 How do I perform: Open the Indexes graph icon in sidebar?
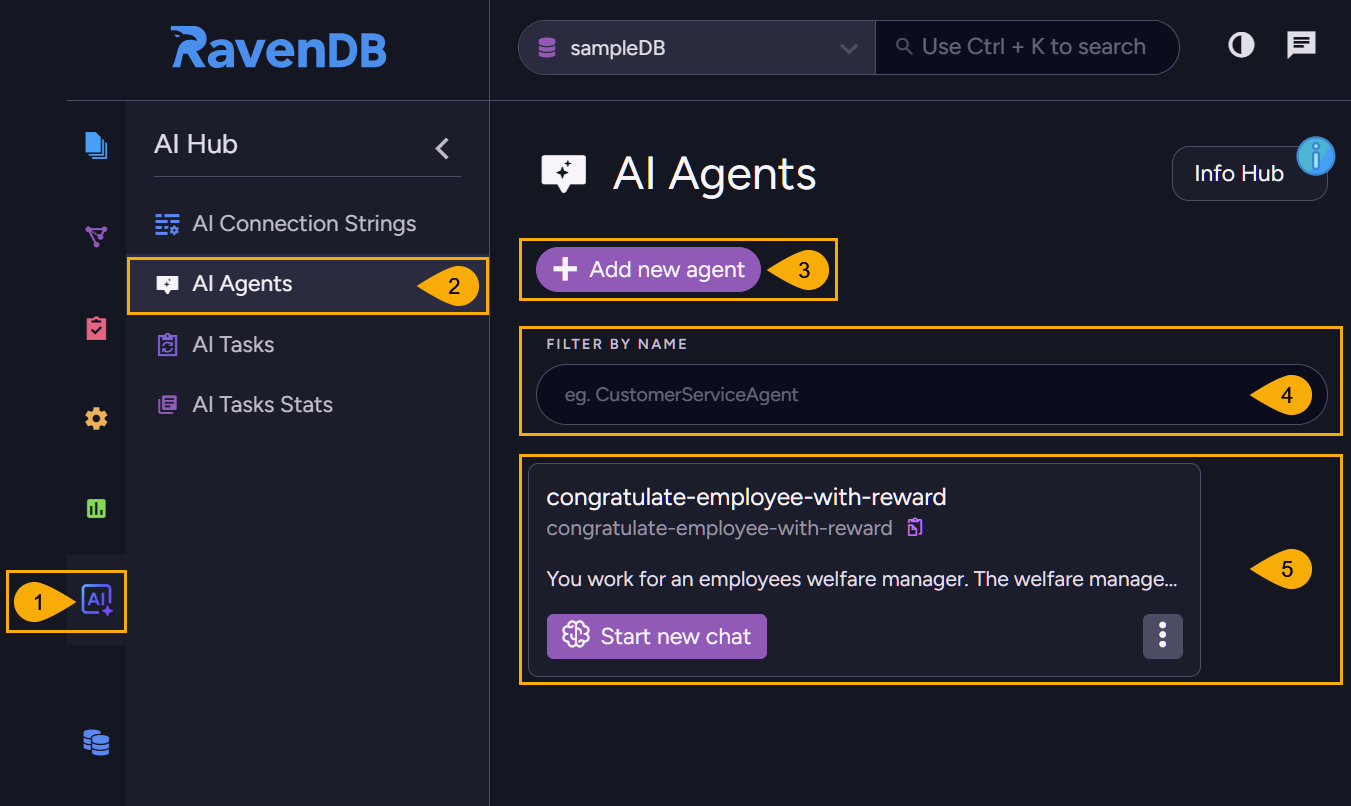[x=96, y=236]
